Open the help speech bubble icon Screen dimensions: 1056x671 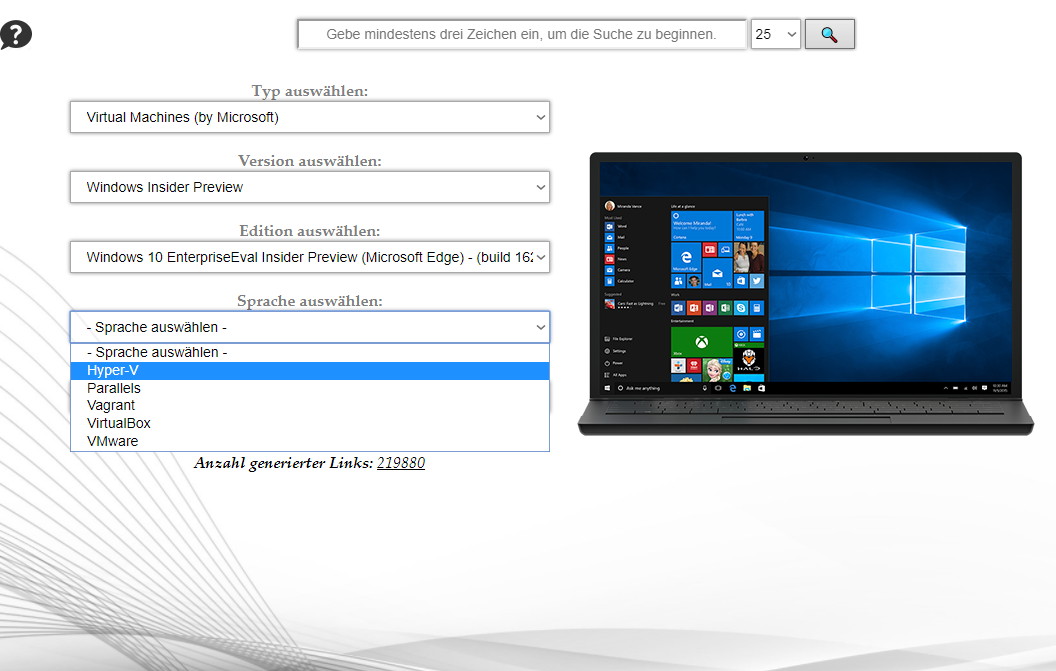pos(16,34)
